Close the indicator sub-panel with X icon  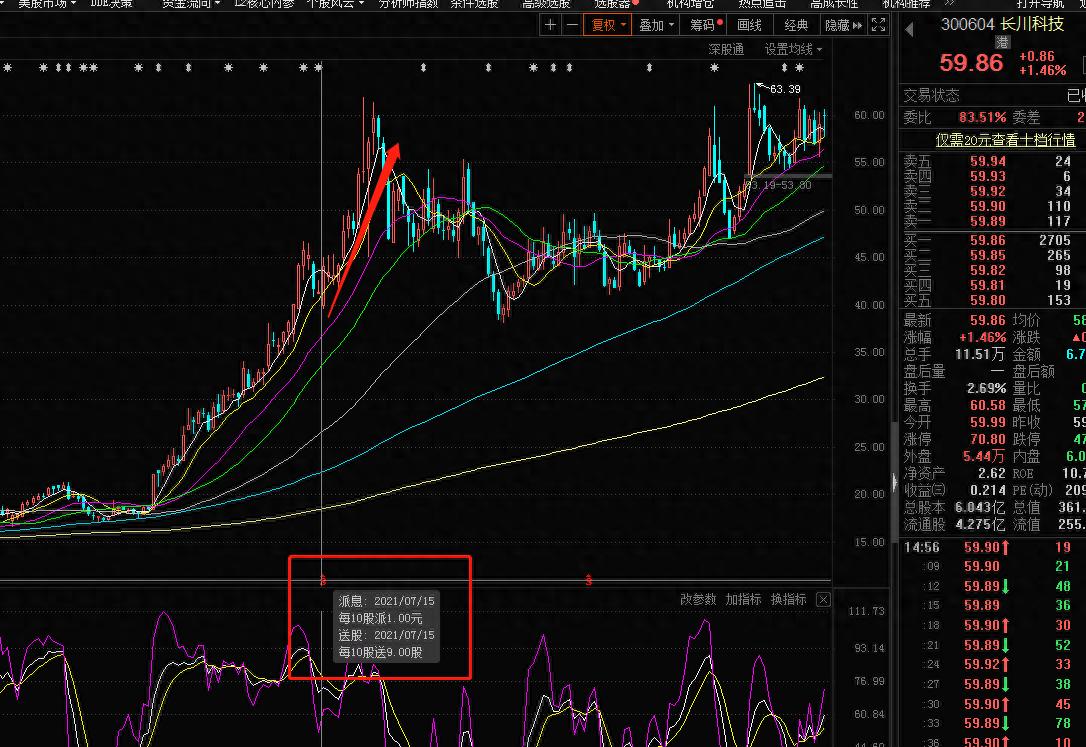coord(823,599)
